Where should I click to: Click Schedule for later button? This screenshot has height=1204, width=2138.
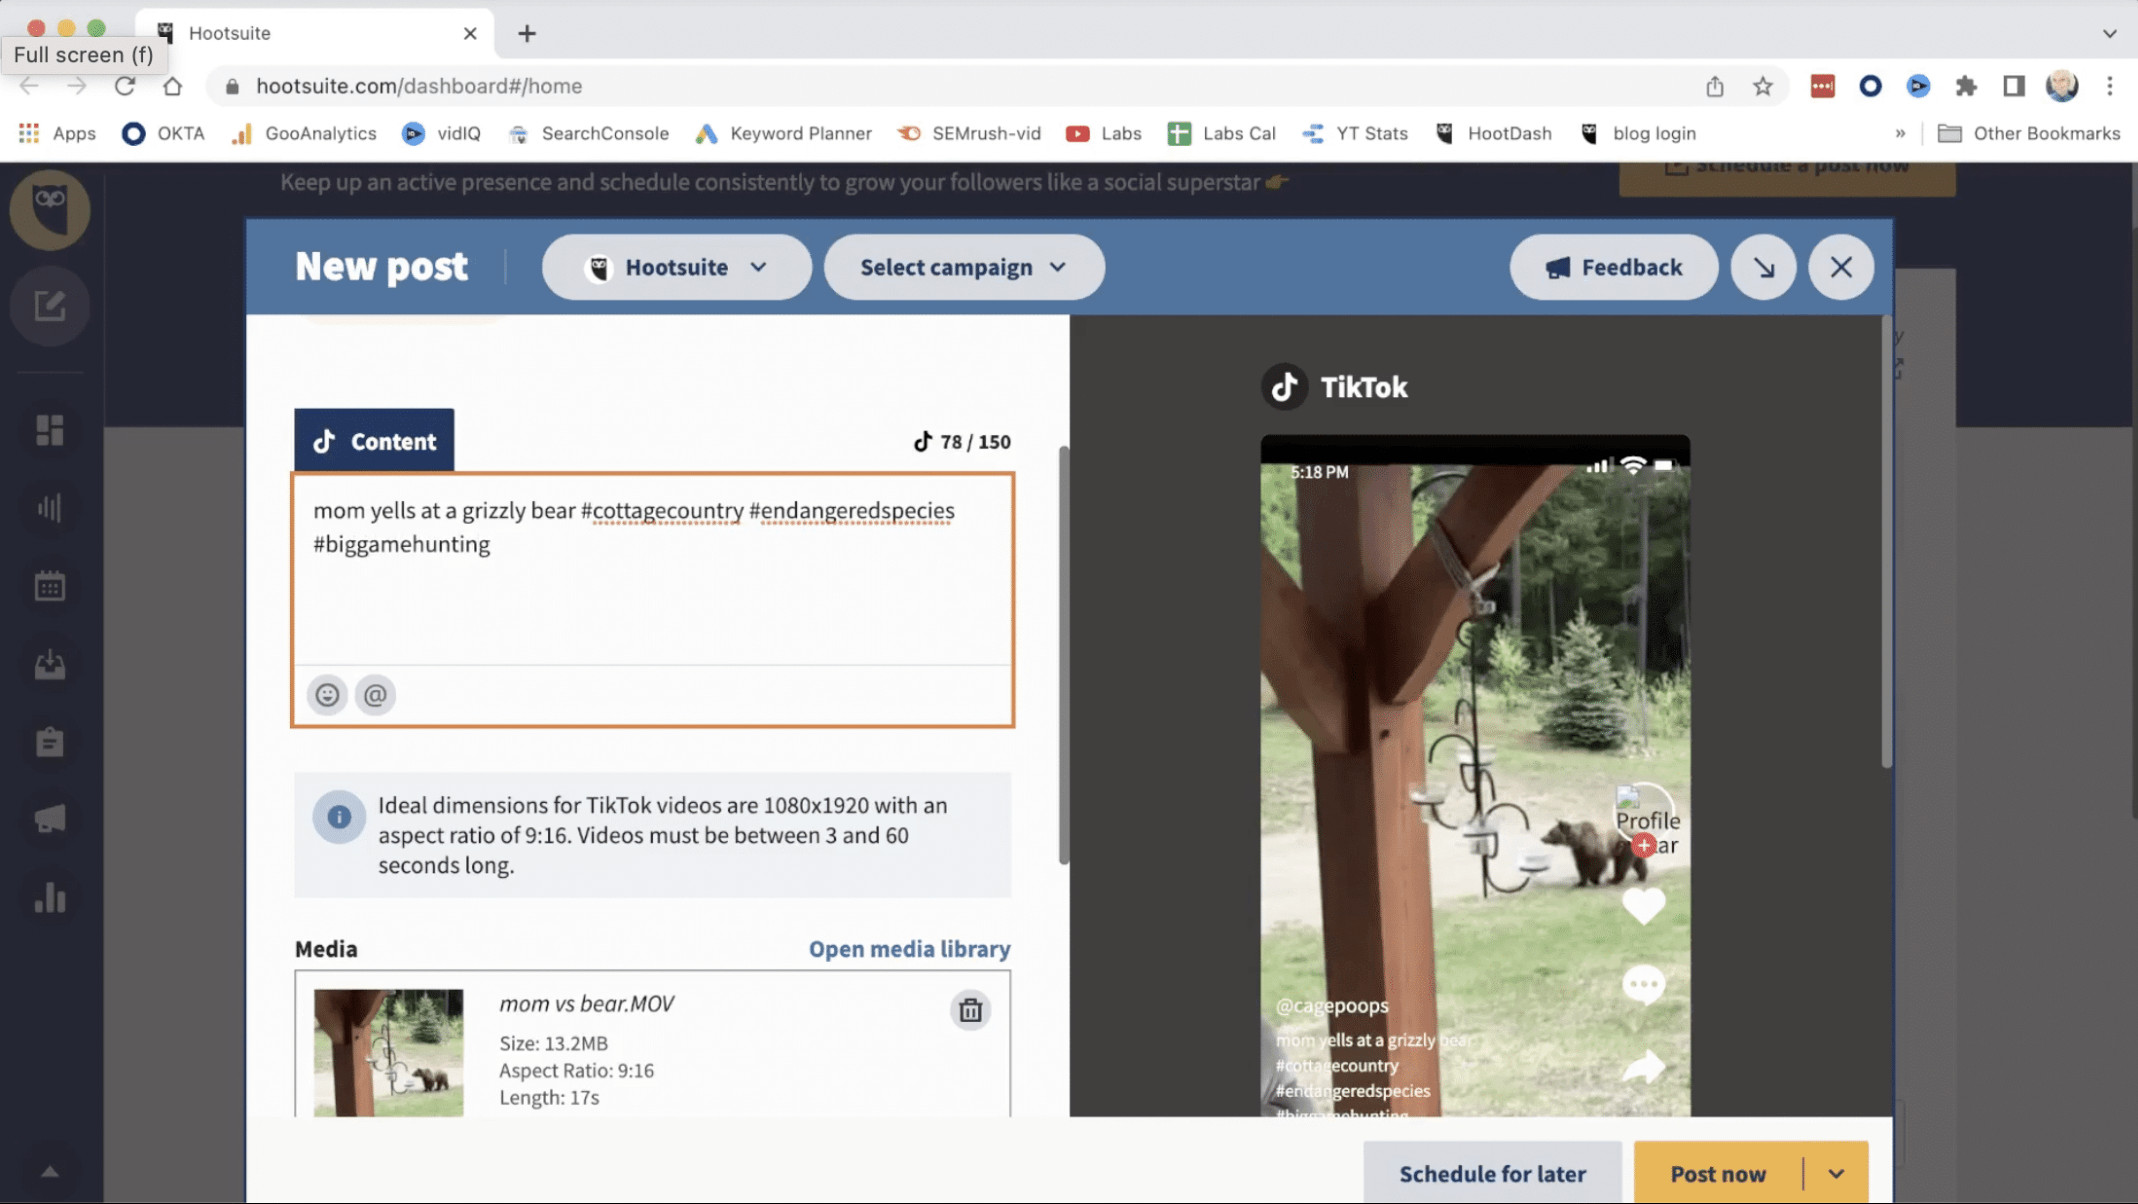tap(1492, 1173)
